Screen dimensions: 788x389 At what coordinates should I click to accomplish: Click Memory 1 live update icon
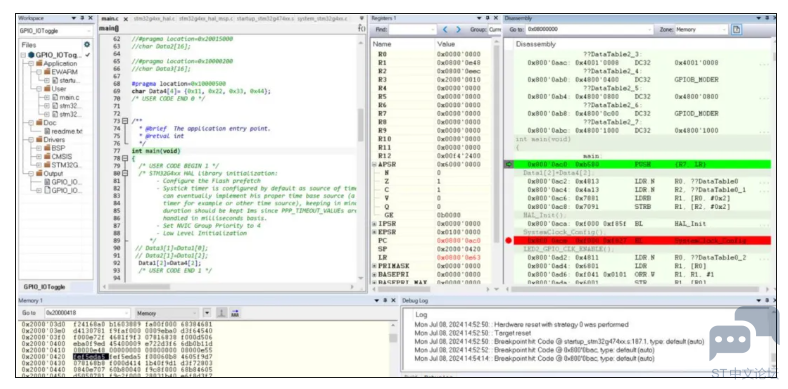[222, 313]
